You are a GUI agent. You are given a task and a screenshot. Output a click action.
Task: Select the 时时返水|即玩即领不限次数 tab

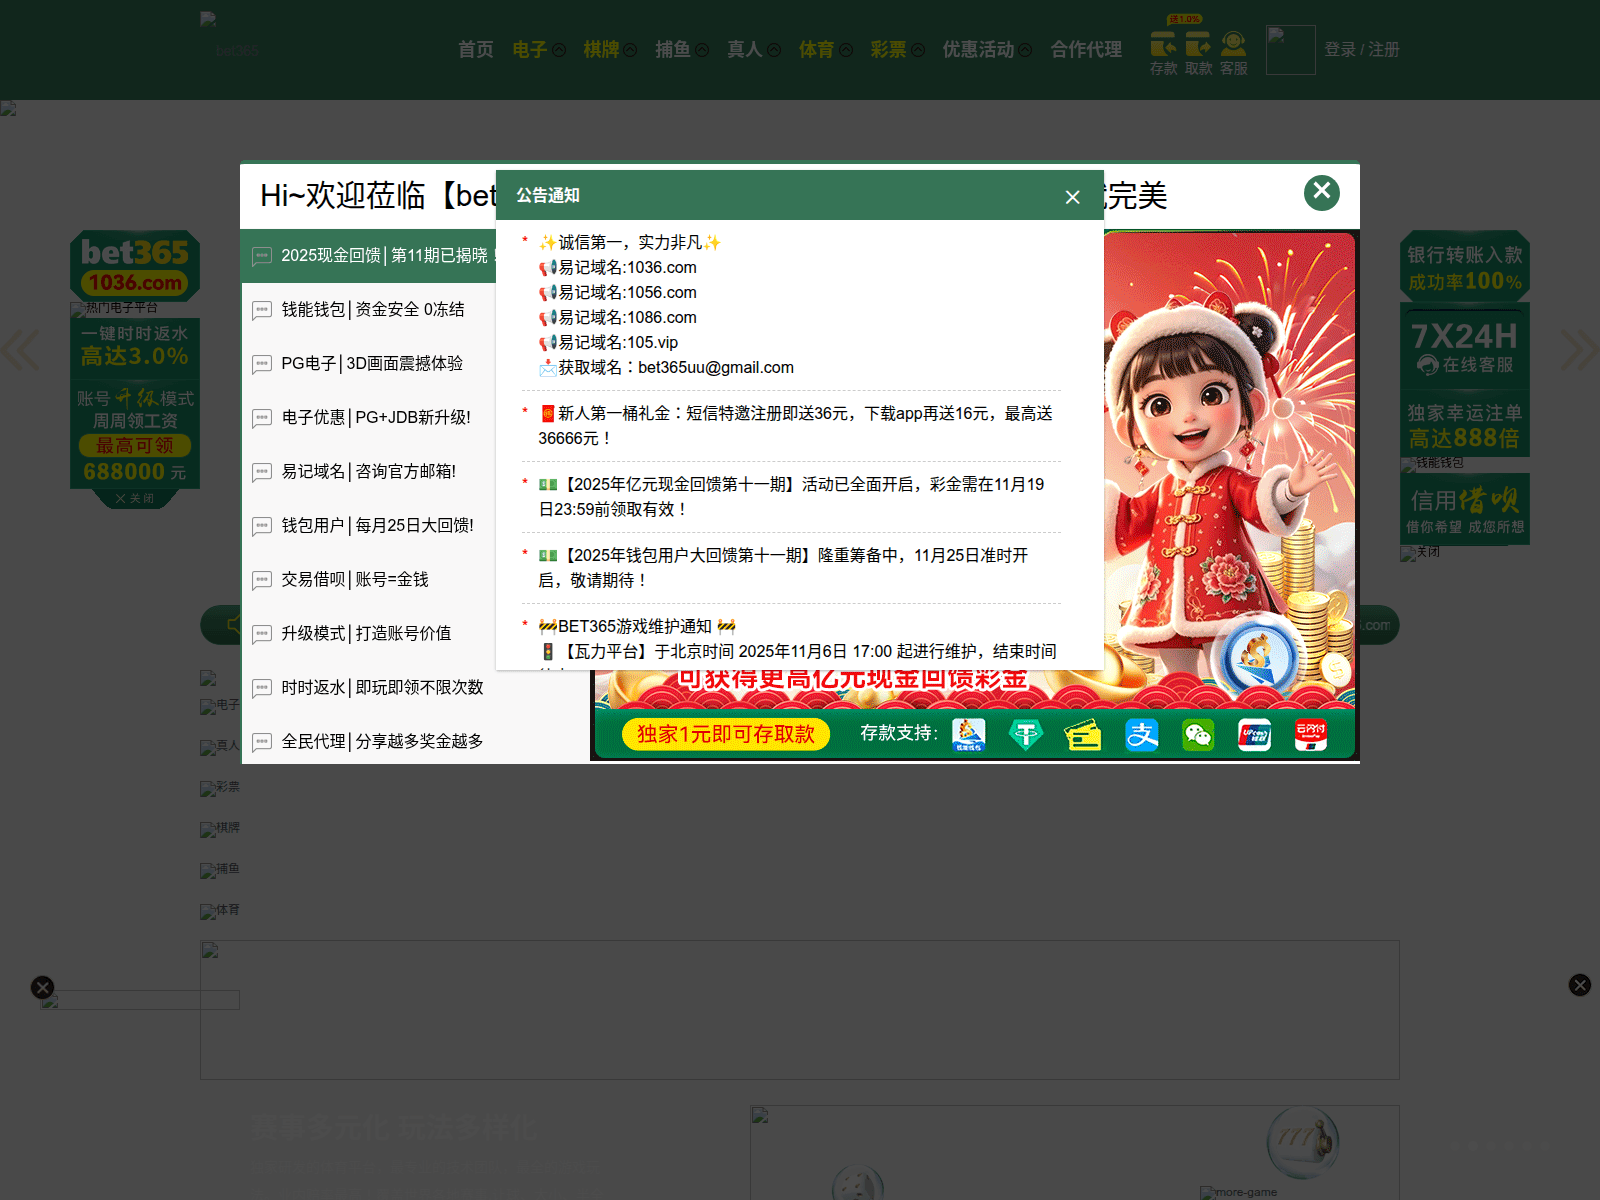(415, 688)
